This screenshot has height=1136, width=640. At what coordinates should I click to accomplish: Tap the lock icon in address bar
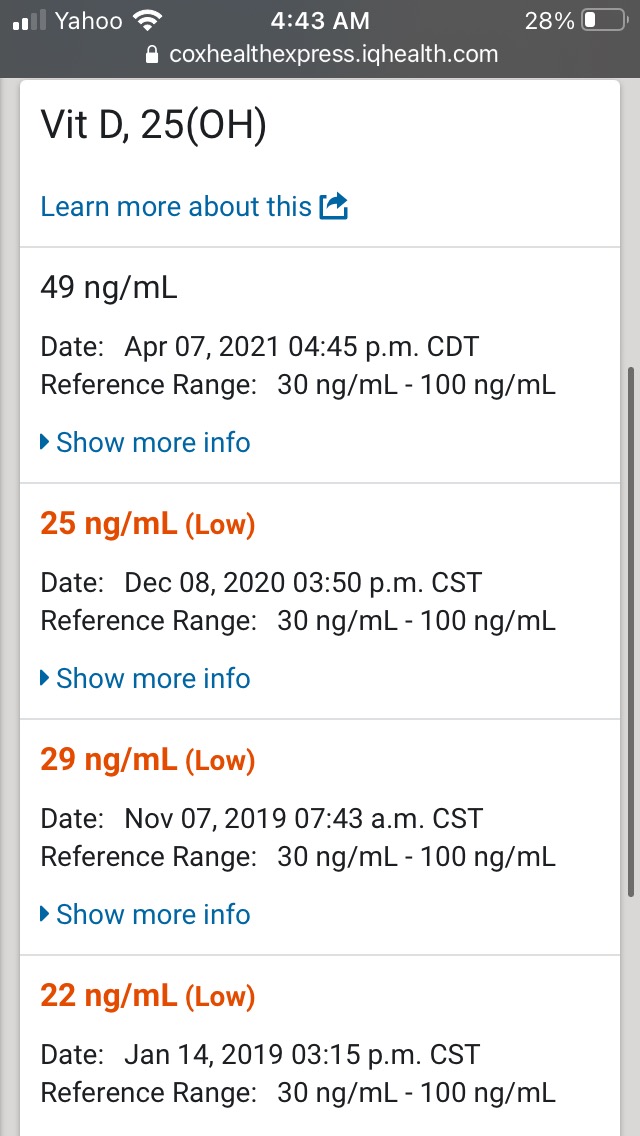point(152,55)
